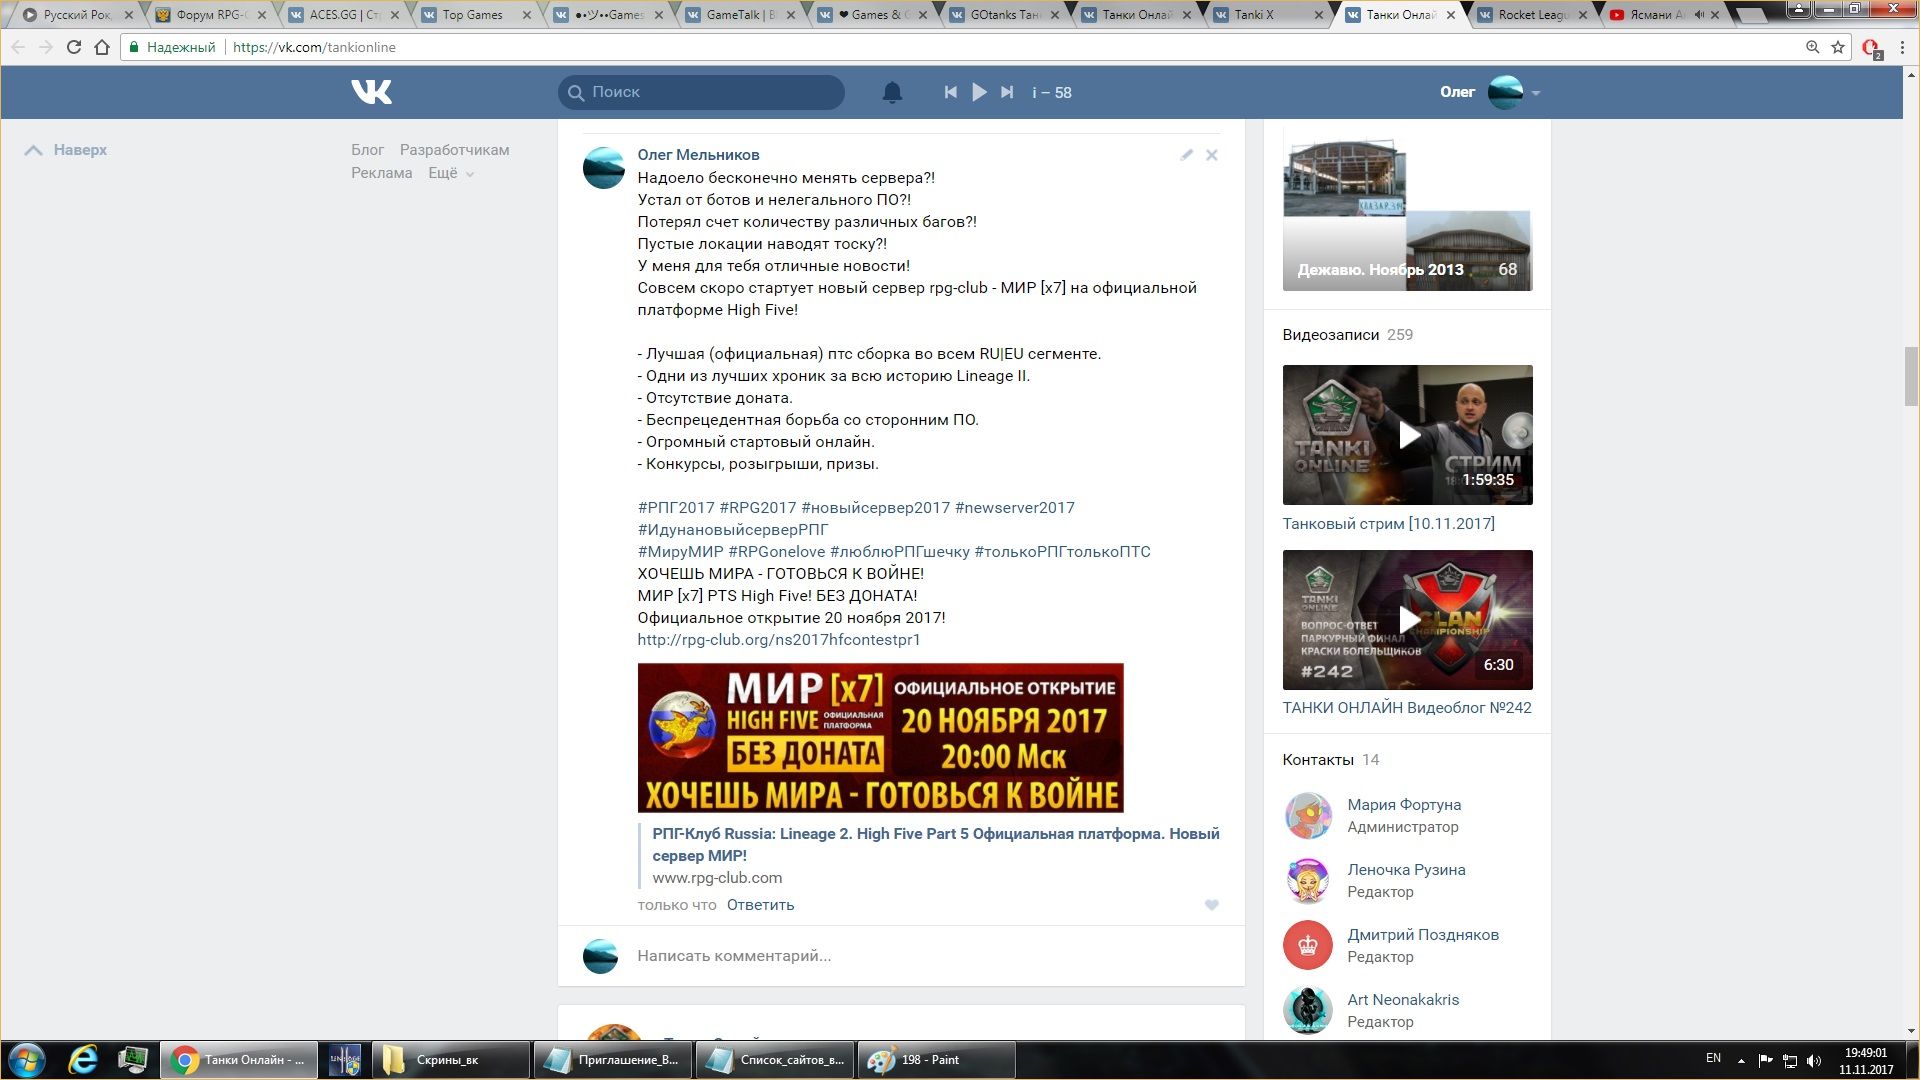Open Контакты section header

coord(1318,760)
